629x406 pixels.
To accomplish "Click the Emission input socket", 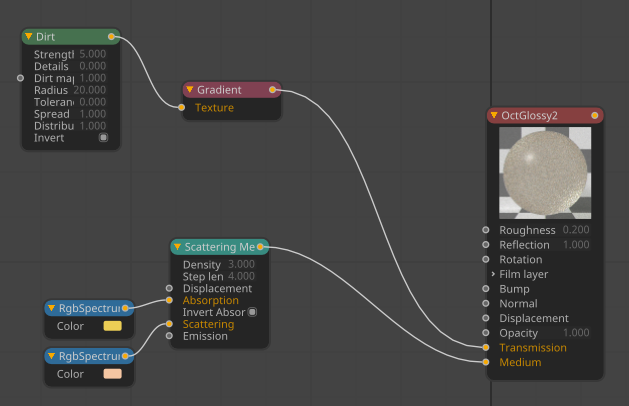I will click(x=169, y=336).
